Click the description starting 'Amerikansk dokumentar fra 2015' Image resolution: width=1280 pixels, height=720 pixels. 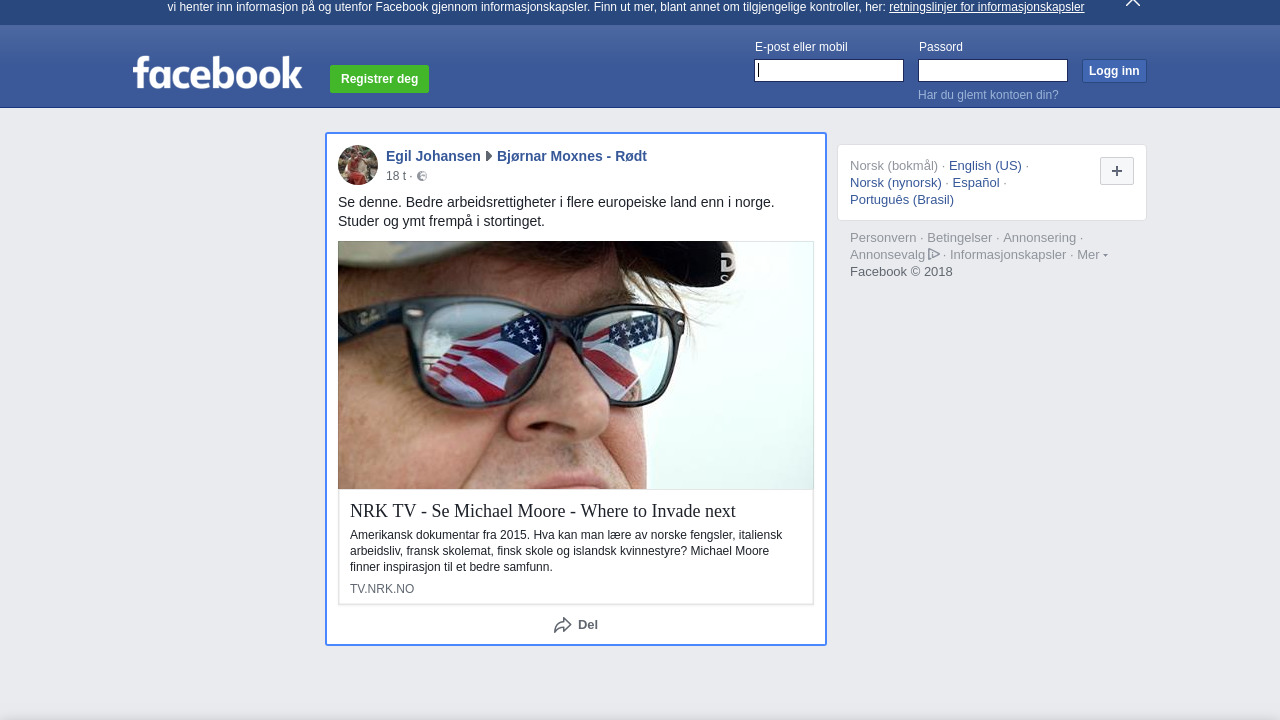pos(566,551)
